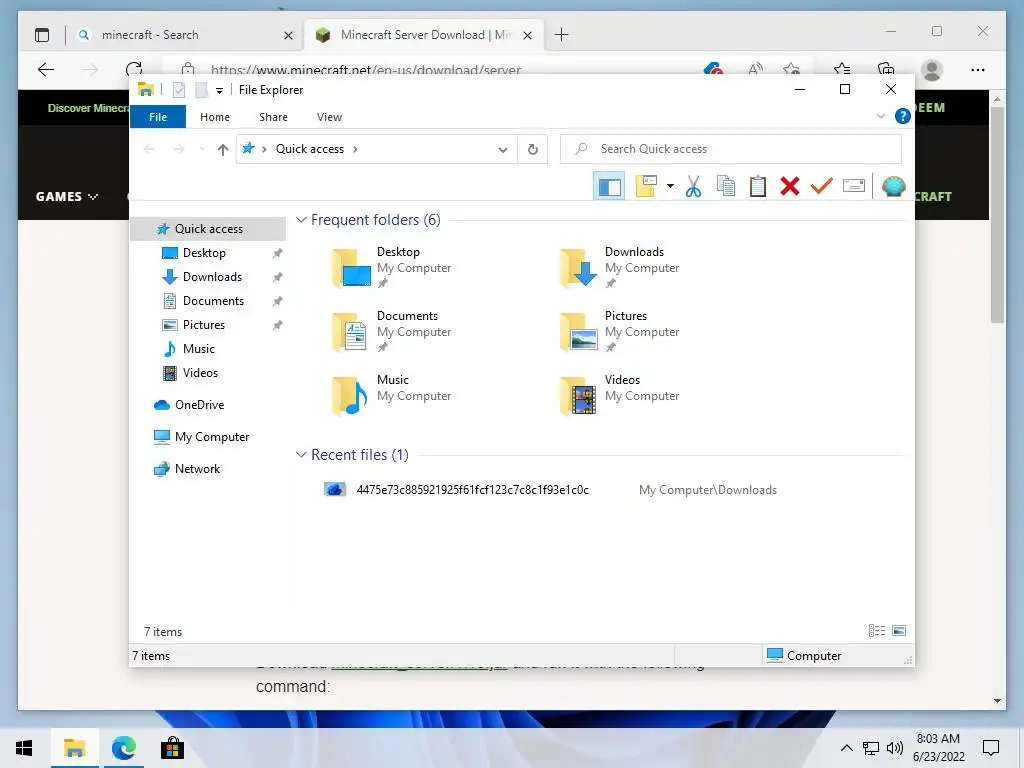Close the Minecraft Server Download tab
Screen dimensions: 1024x768
coord(528,35)
